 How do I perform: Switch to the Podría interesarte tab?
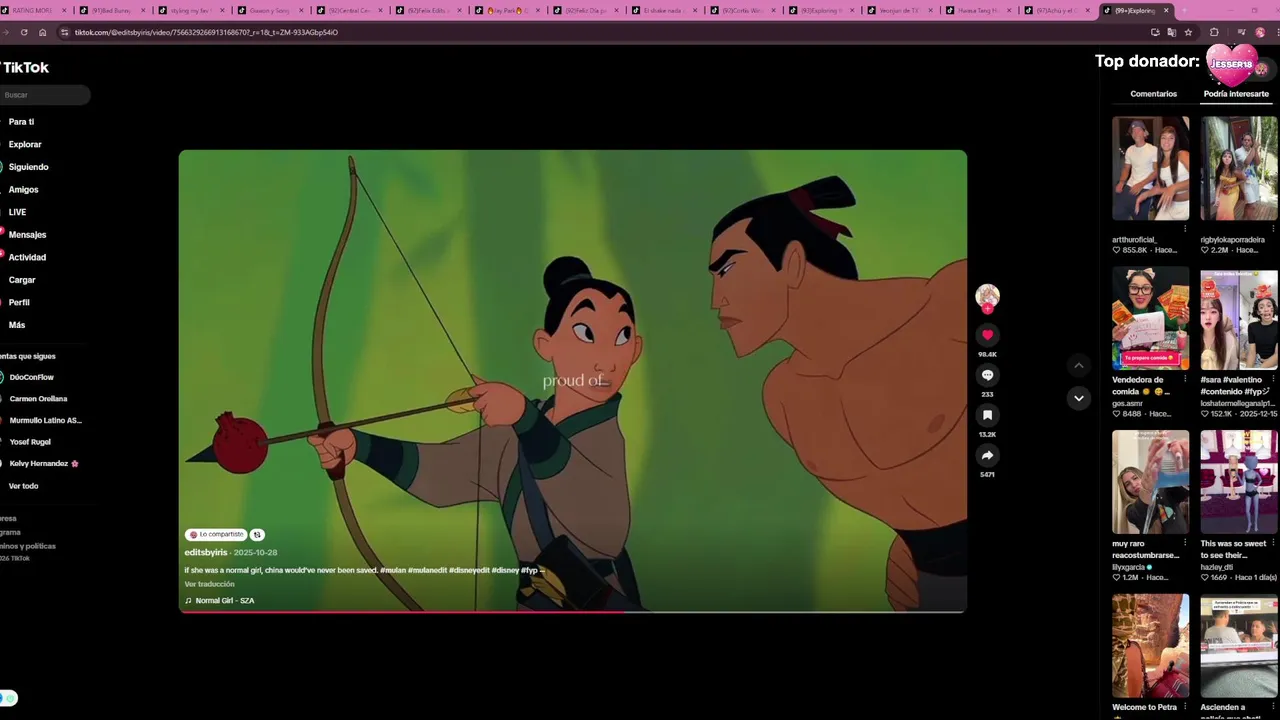click(1236, 94)
